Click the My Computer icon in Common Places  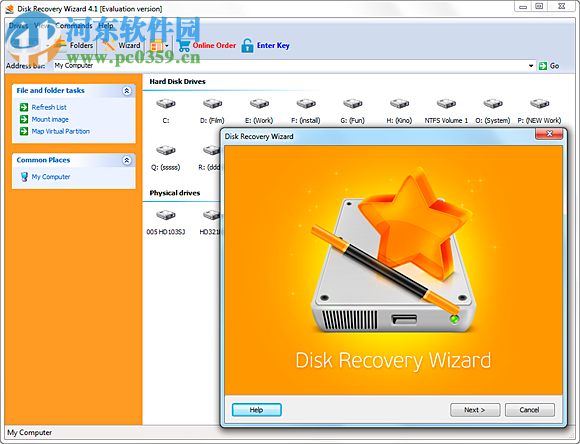[24, 177]
